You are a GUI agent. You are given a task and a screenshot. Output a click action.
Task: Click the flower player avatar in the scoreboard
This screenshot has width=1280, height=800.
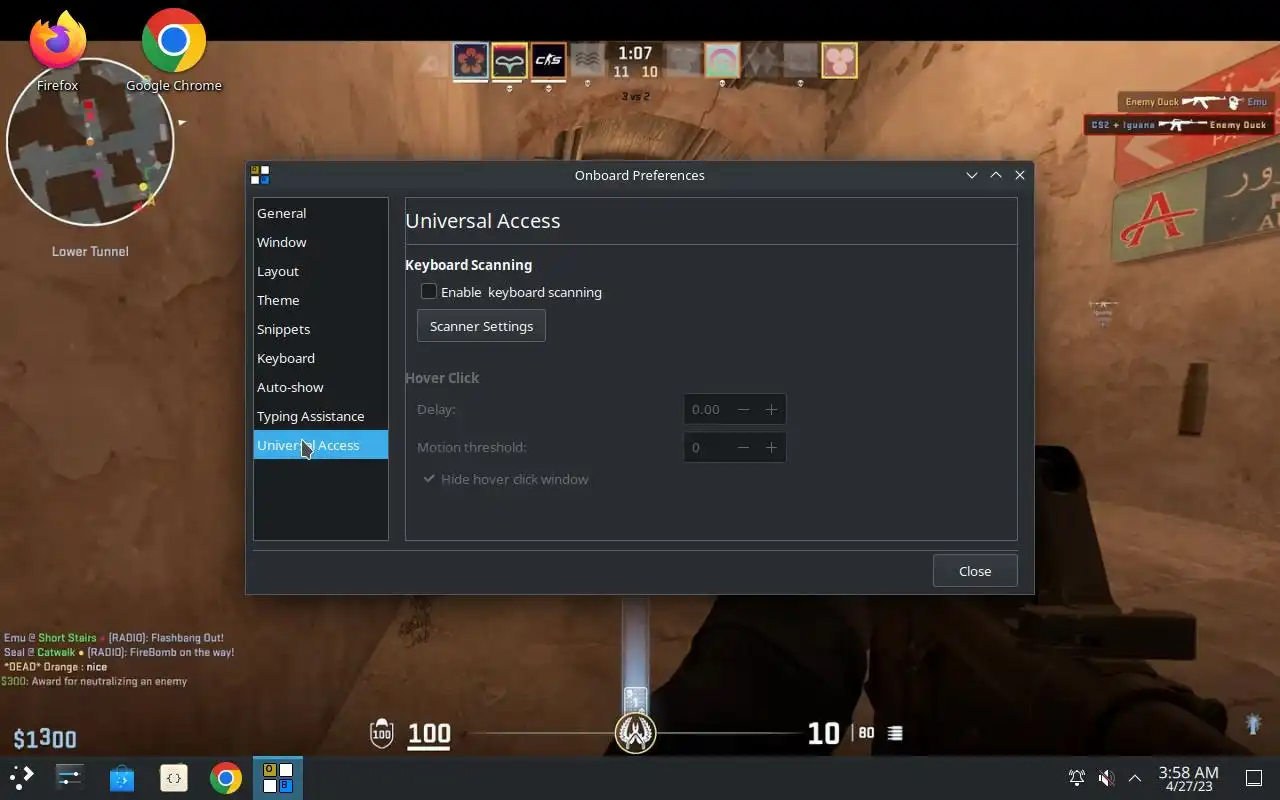[471, 61]
